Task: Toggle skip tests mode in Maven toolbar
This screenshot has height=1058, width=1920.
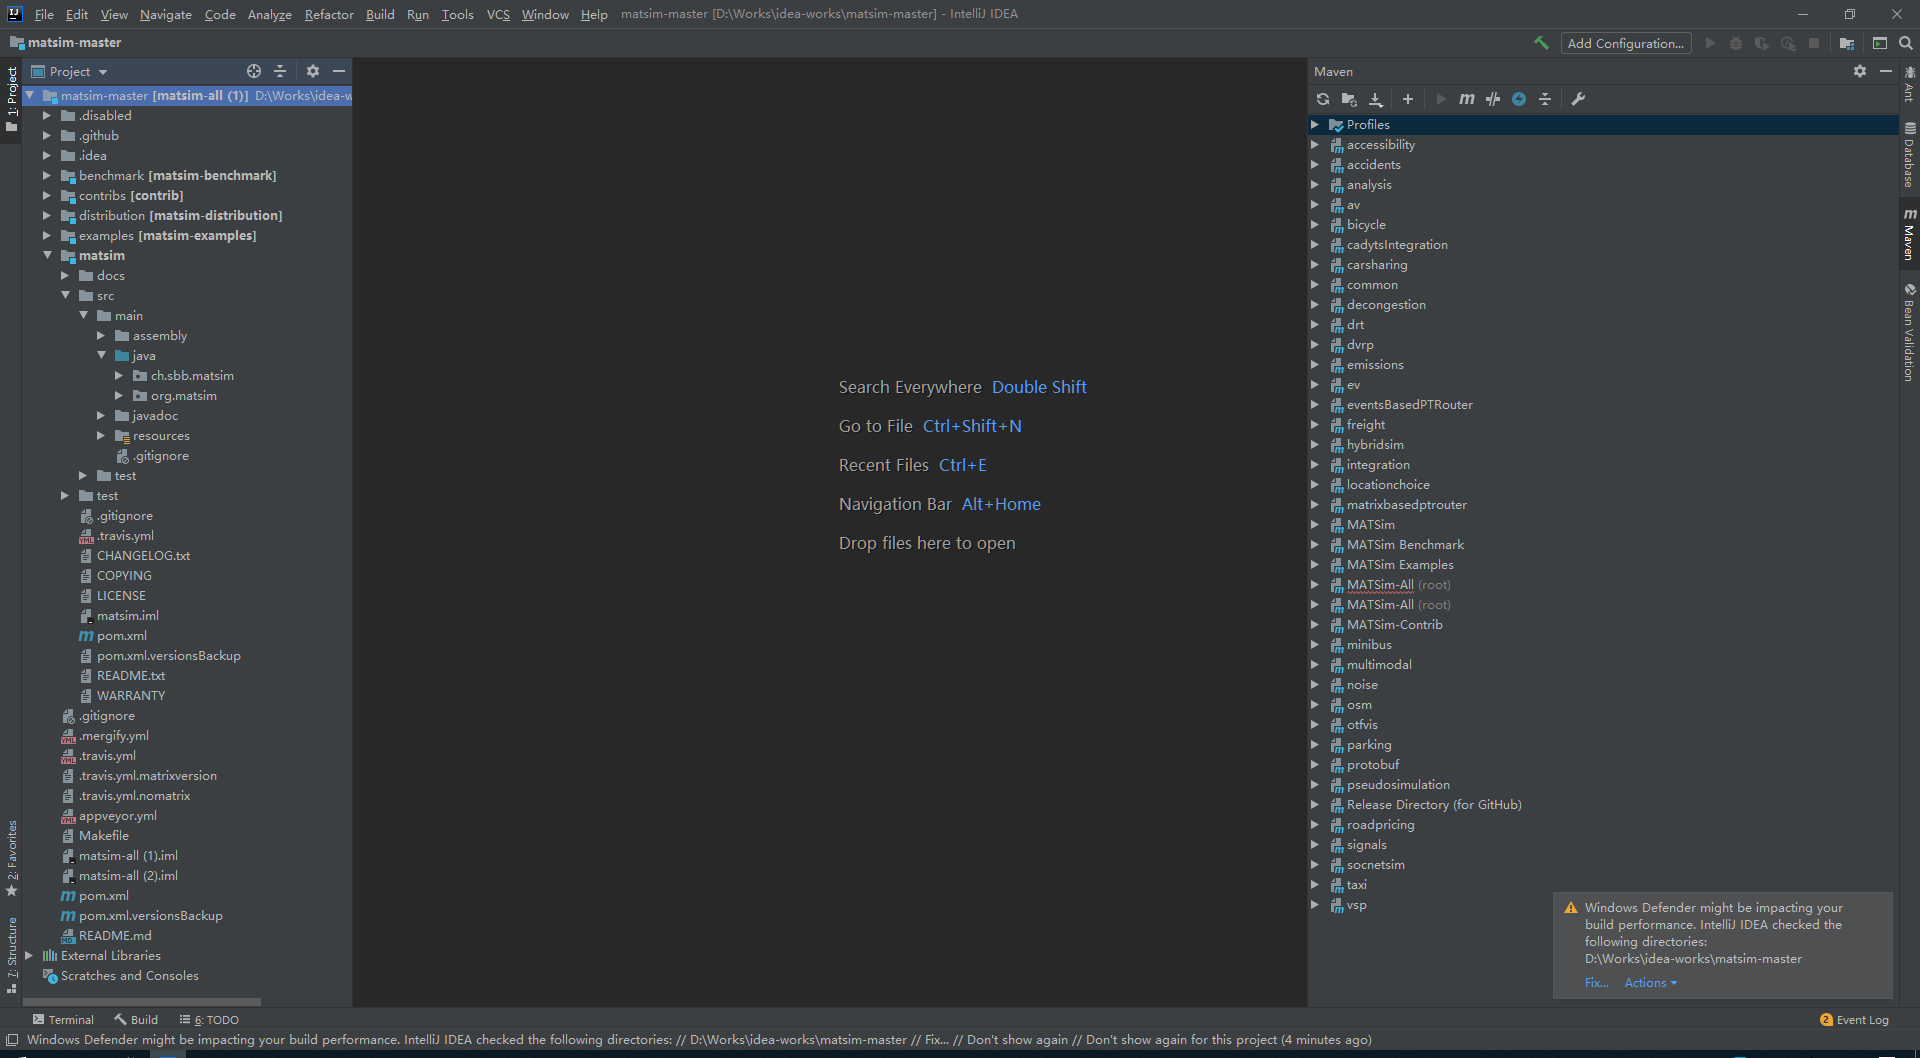Action: click(1493, 99)
